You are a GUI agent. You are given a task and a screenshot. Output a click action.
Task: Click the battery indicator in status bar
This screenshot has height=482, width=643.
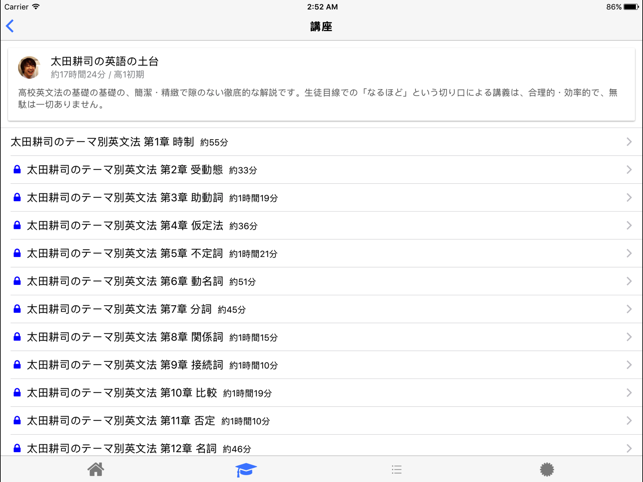[x=631, y=7]
